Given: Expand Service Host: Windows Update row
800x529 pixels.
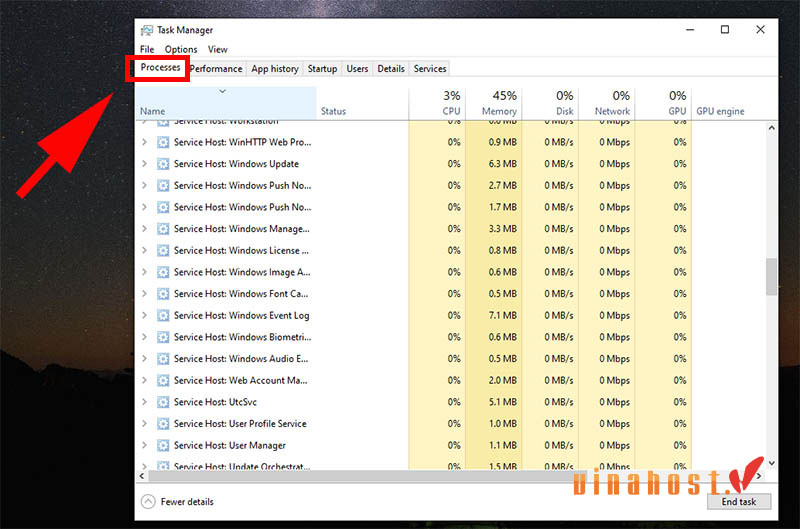Looking at the screenshot, I should pyautogui.click(x=144, y=163).
